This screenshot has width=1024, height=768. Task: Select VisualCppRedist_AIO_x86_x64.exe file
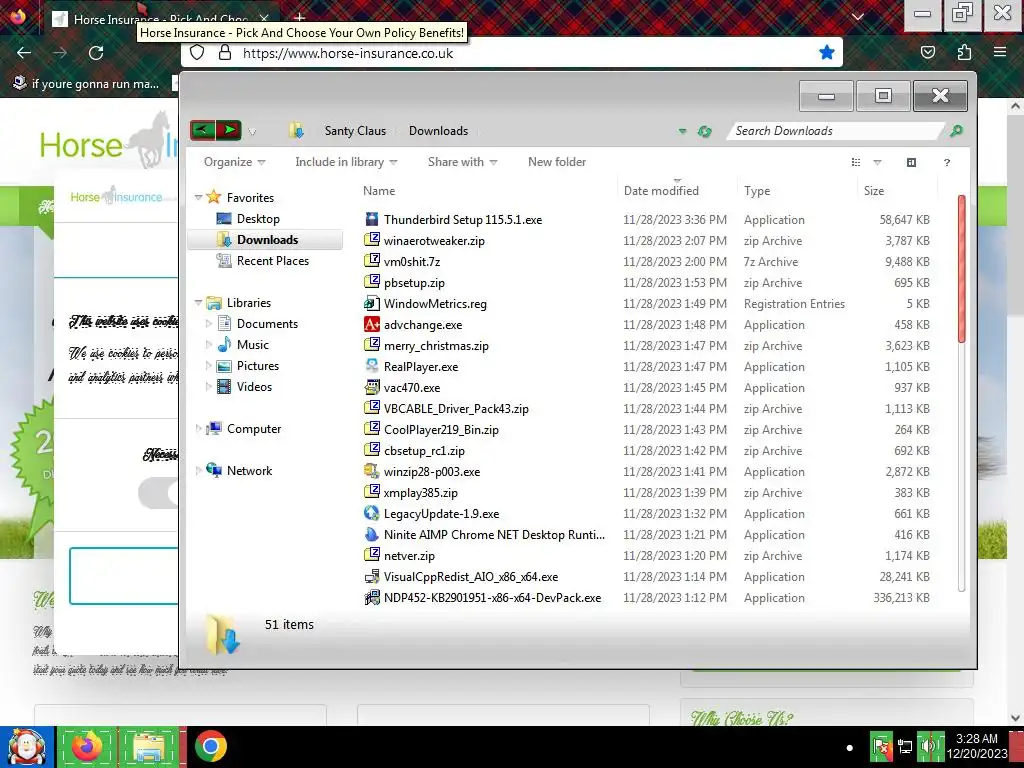point(462,577)
